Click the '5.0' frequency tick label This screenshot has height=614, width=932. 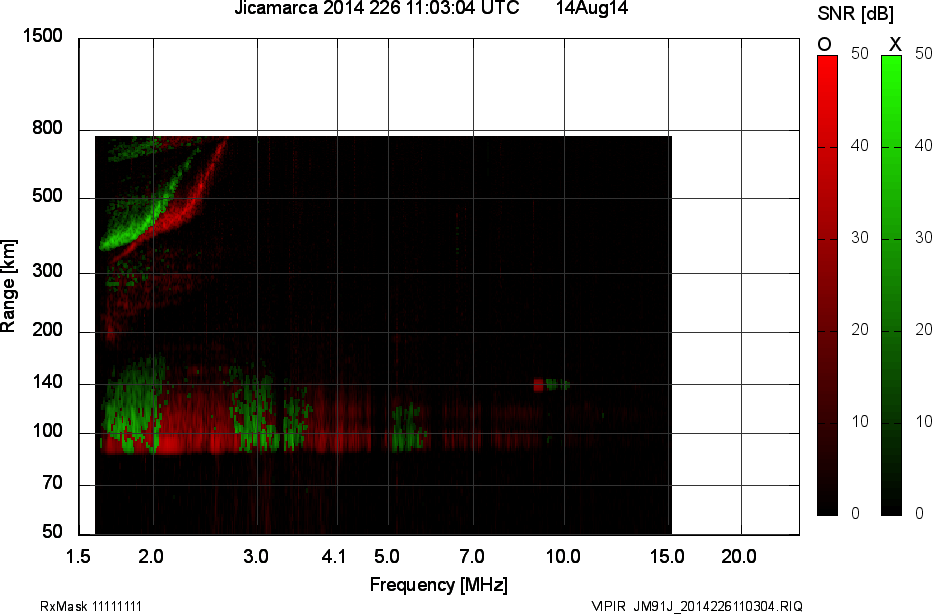click(386, 557)
